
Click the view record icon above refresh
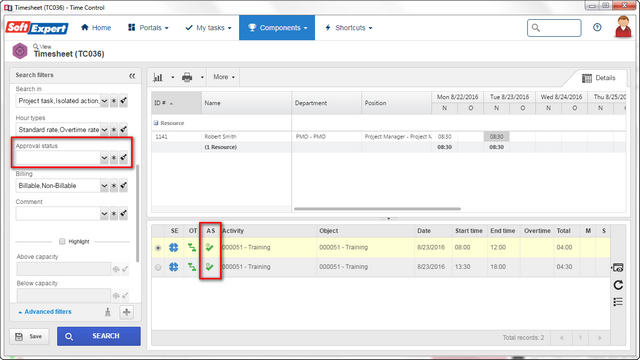click(x=618, y=268)
